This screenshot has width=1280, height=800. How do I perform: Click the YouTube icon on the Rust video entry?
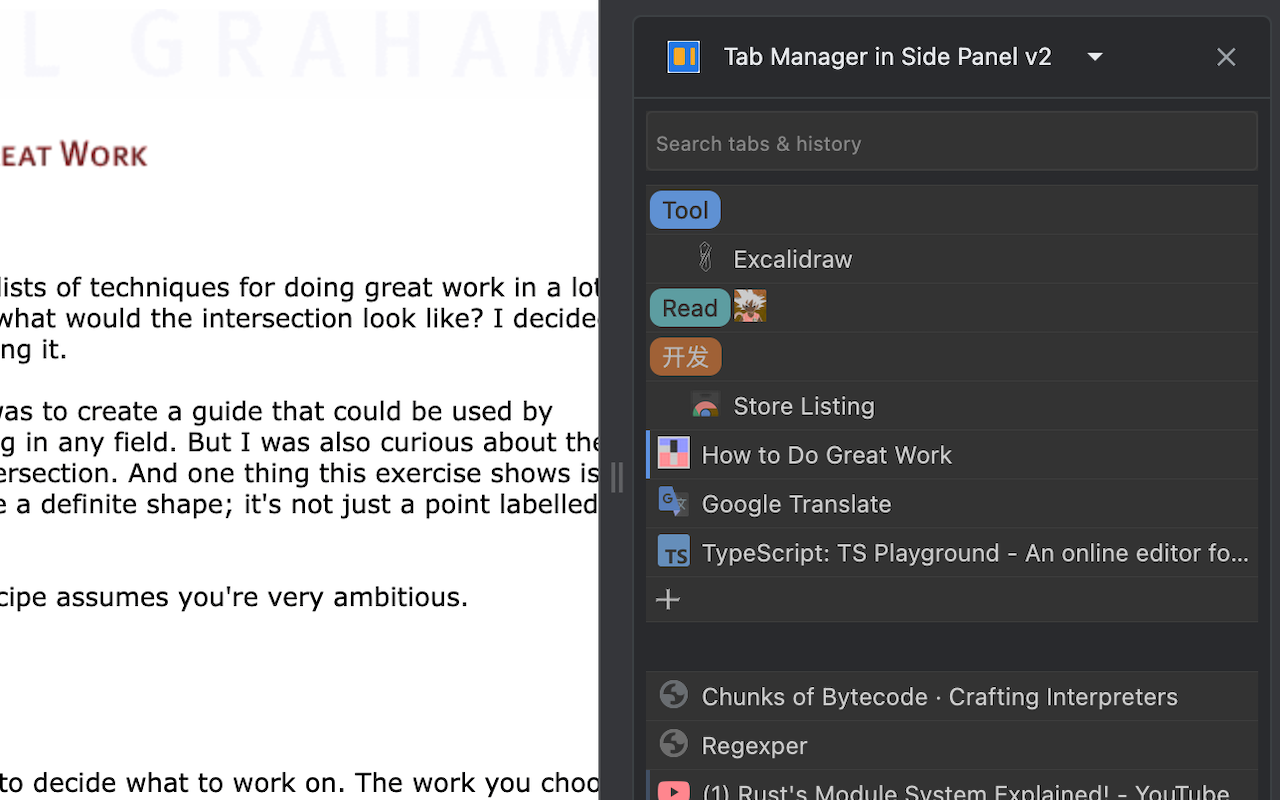(x=673, y=790)
